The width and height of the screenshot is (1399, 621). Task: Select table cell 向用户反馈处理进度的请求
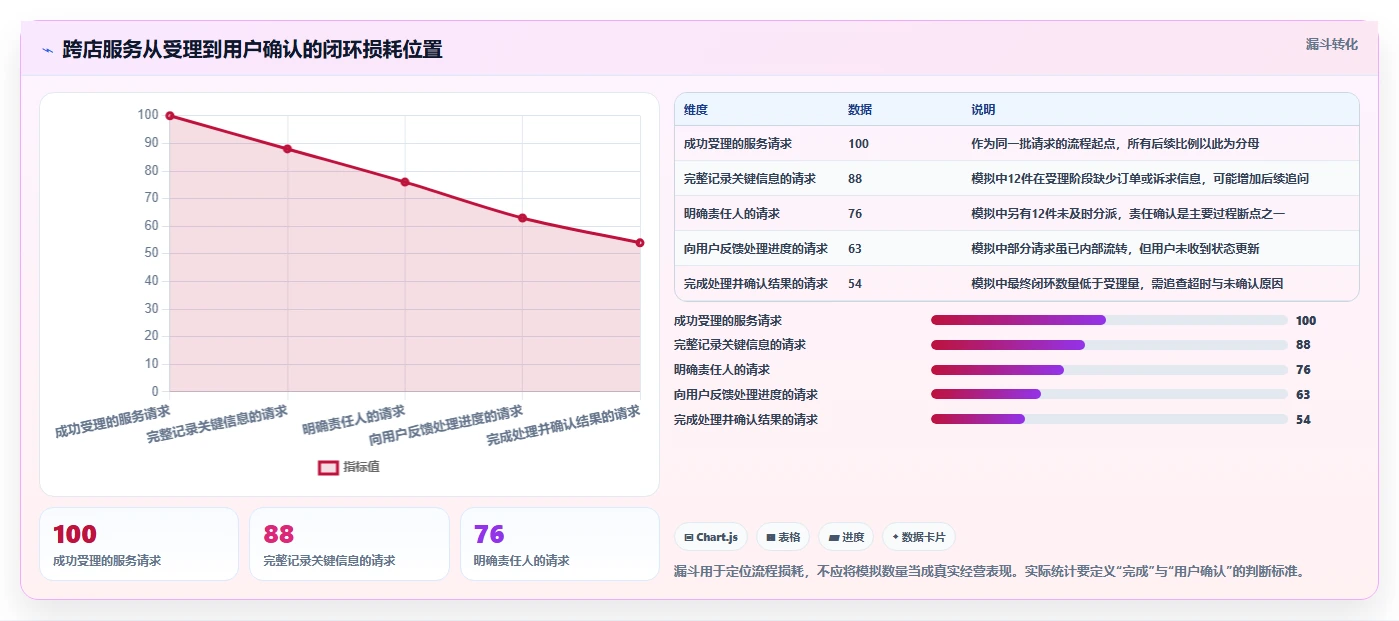pos(756,249)
